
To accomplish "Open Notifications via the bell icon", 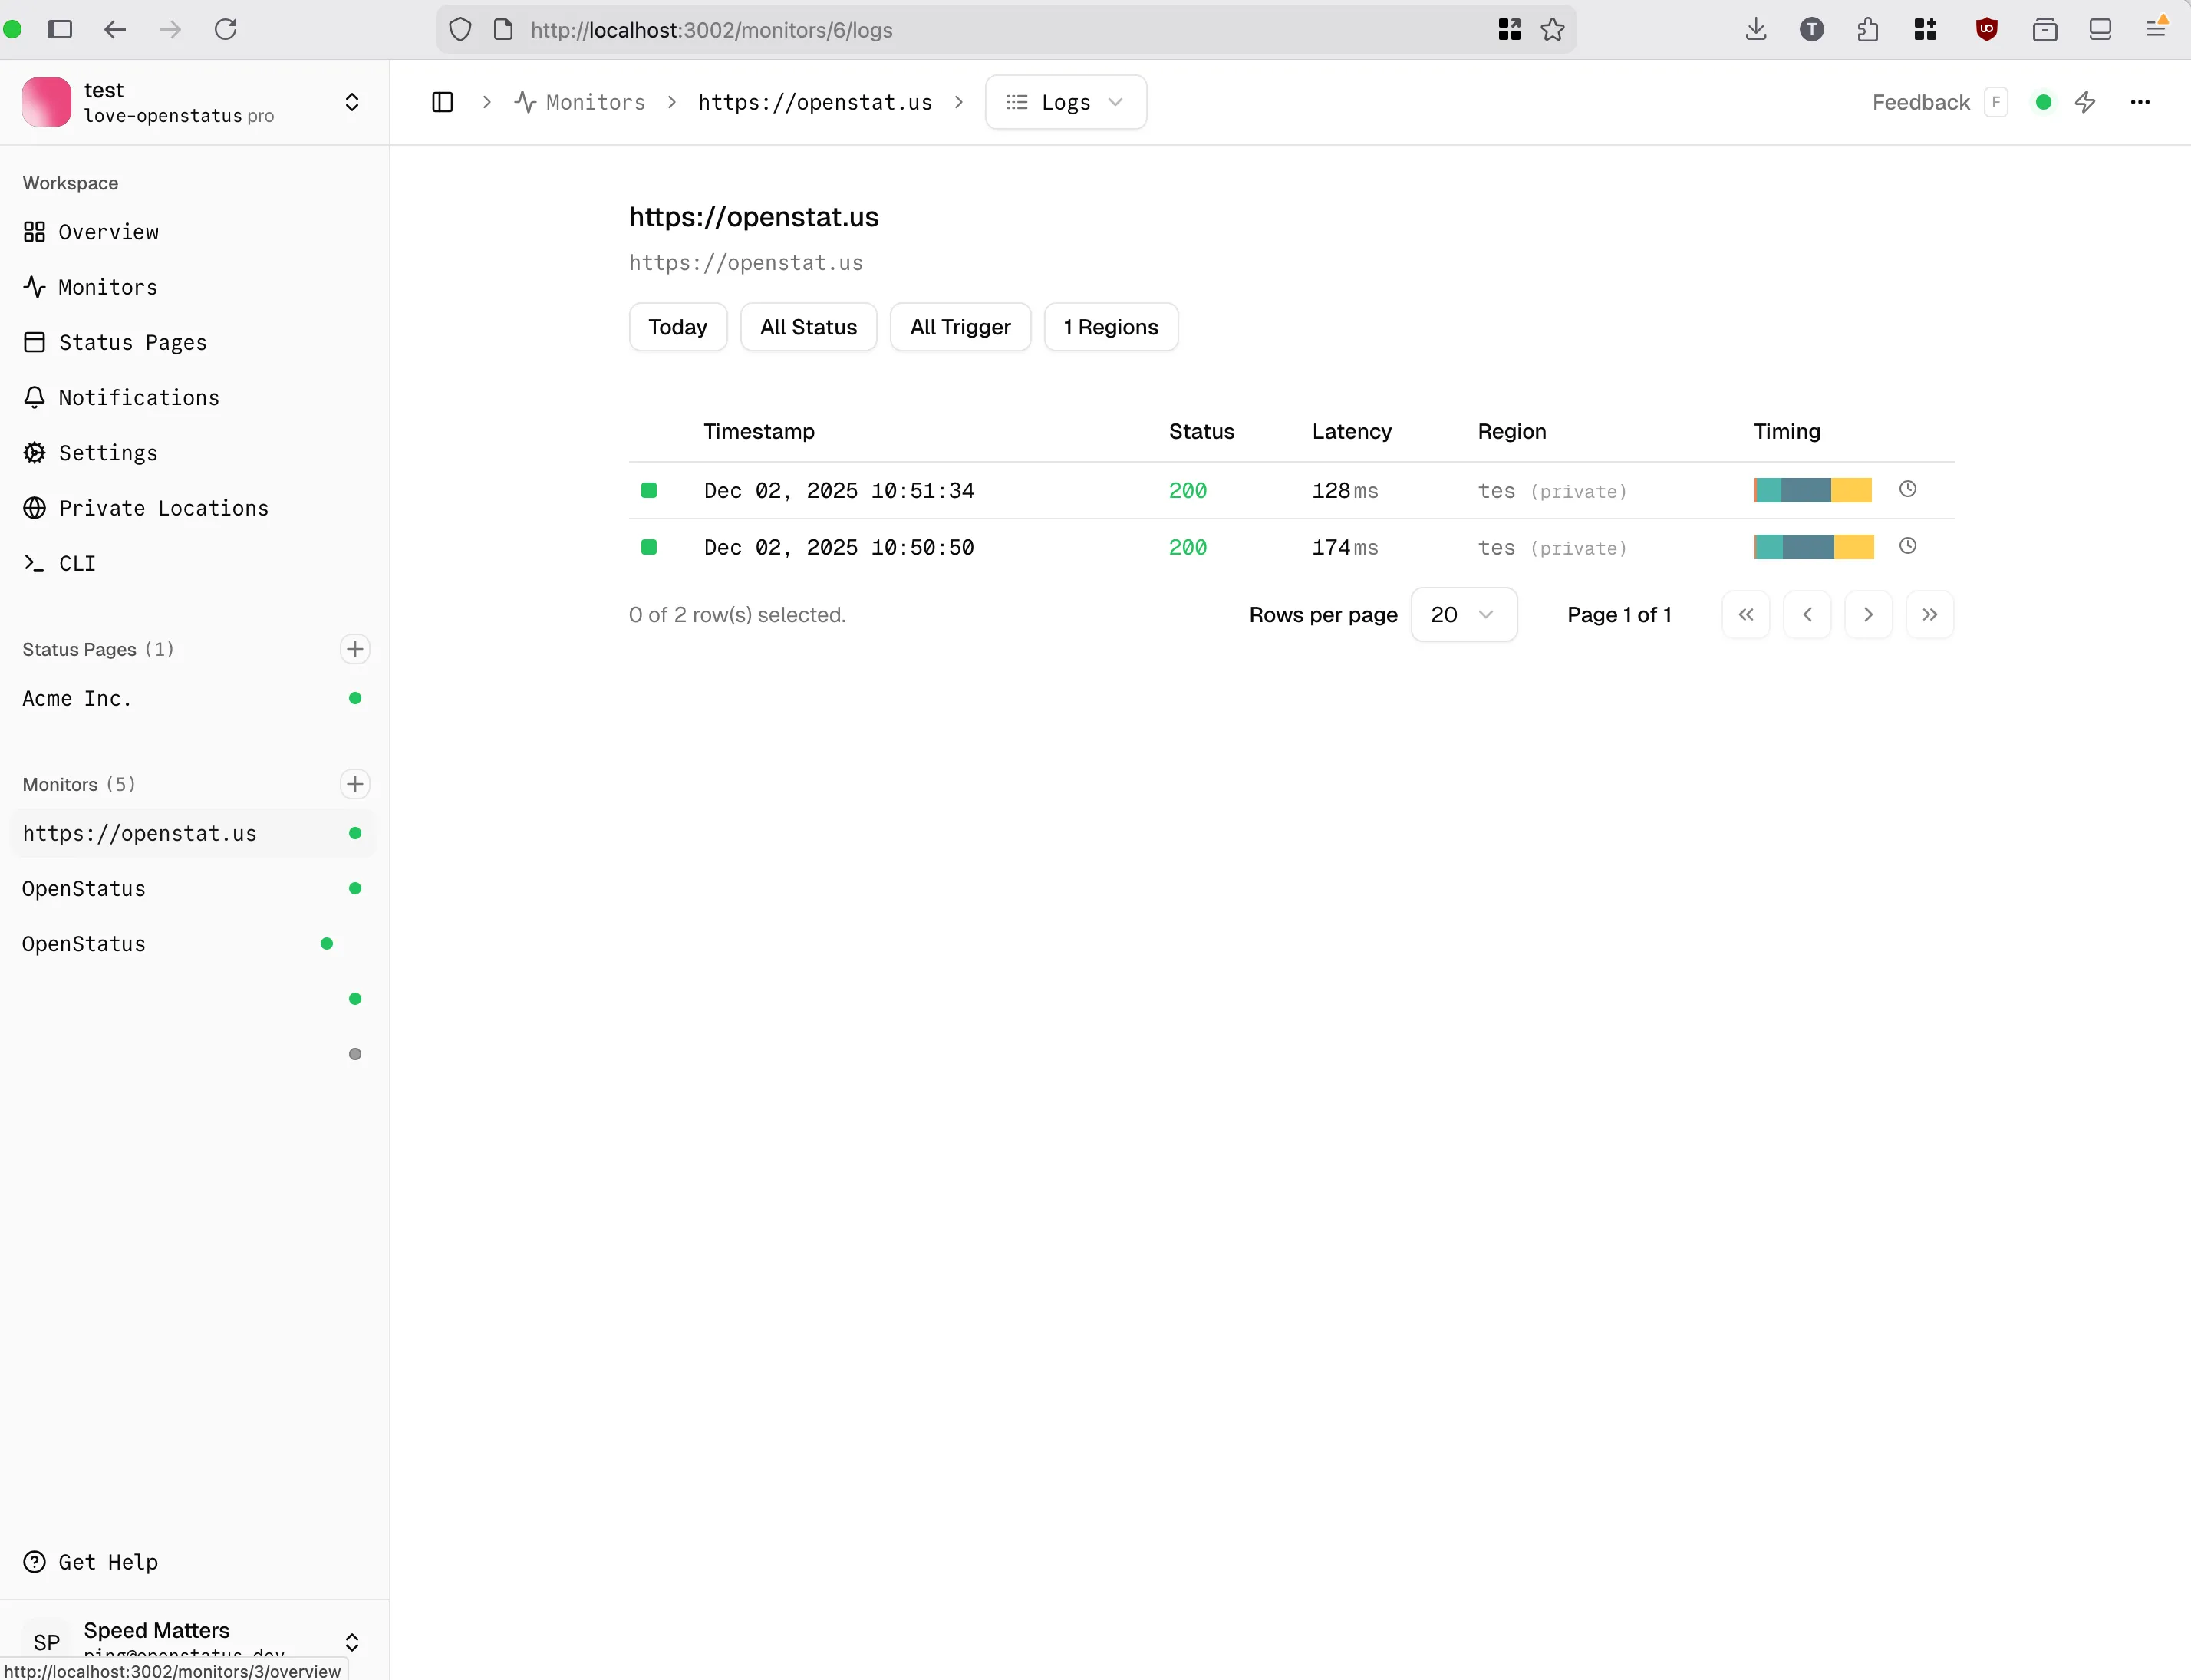I will pyautogui.click(x=34, y=397).
